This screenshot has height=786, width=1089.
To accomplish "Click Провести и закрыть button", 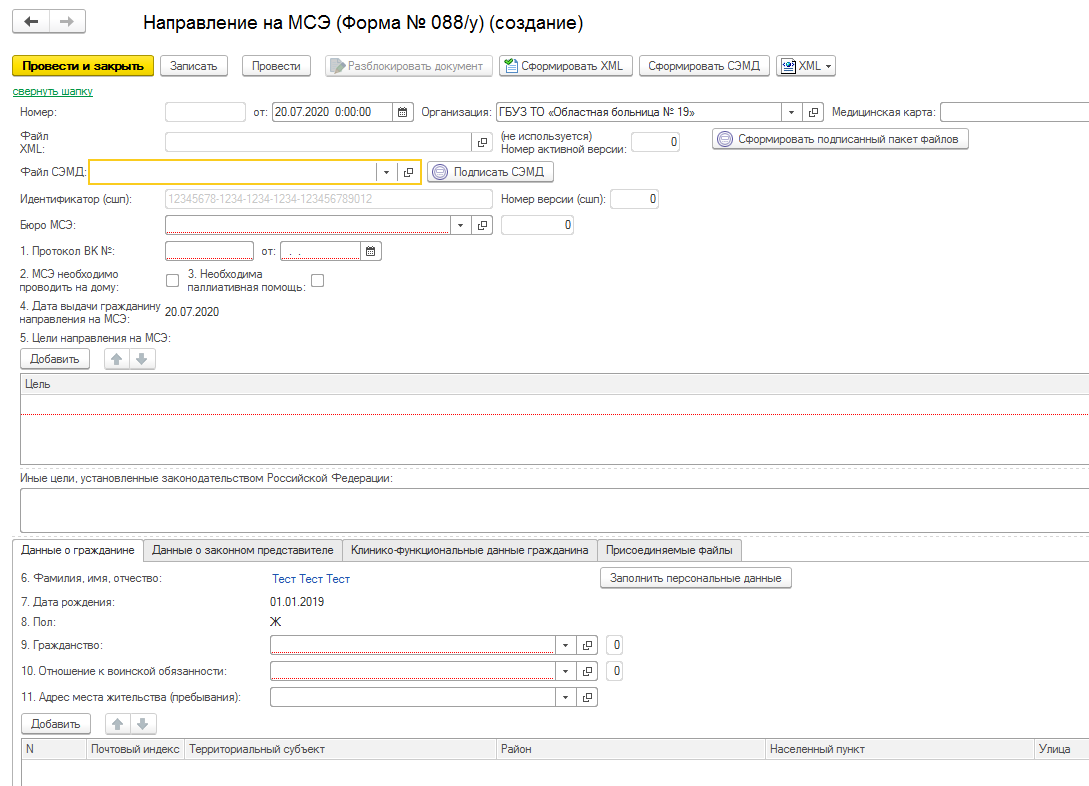I will pos(83,66).
